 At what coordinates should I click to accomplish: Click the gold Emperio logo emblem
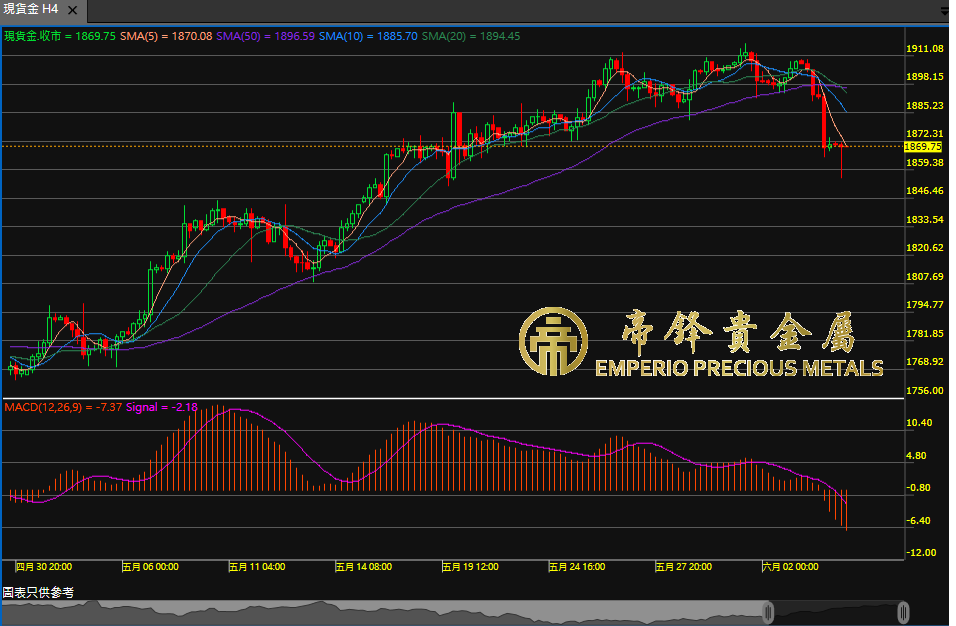(551, 343)
